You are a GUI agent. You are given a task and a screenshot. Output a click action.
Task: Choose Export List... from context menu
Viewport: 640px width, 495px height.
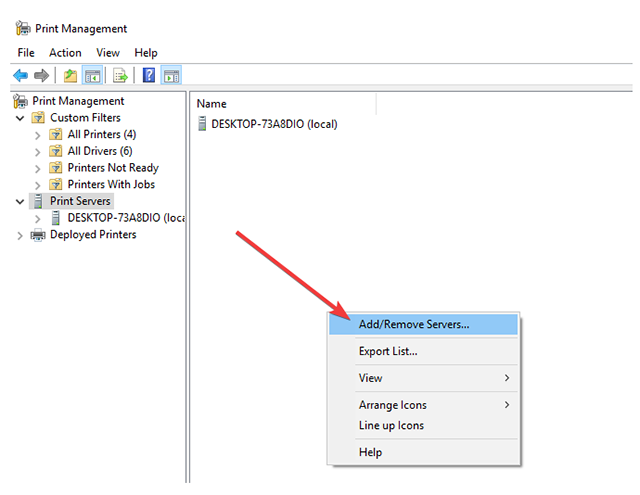tap(423, 351)
